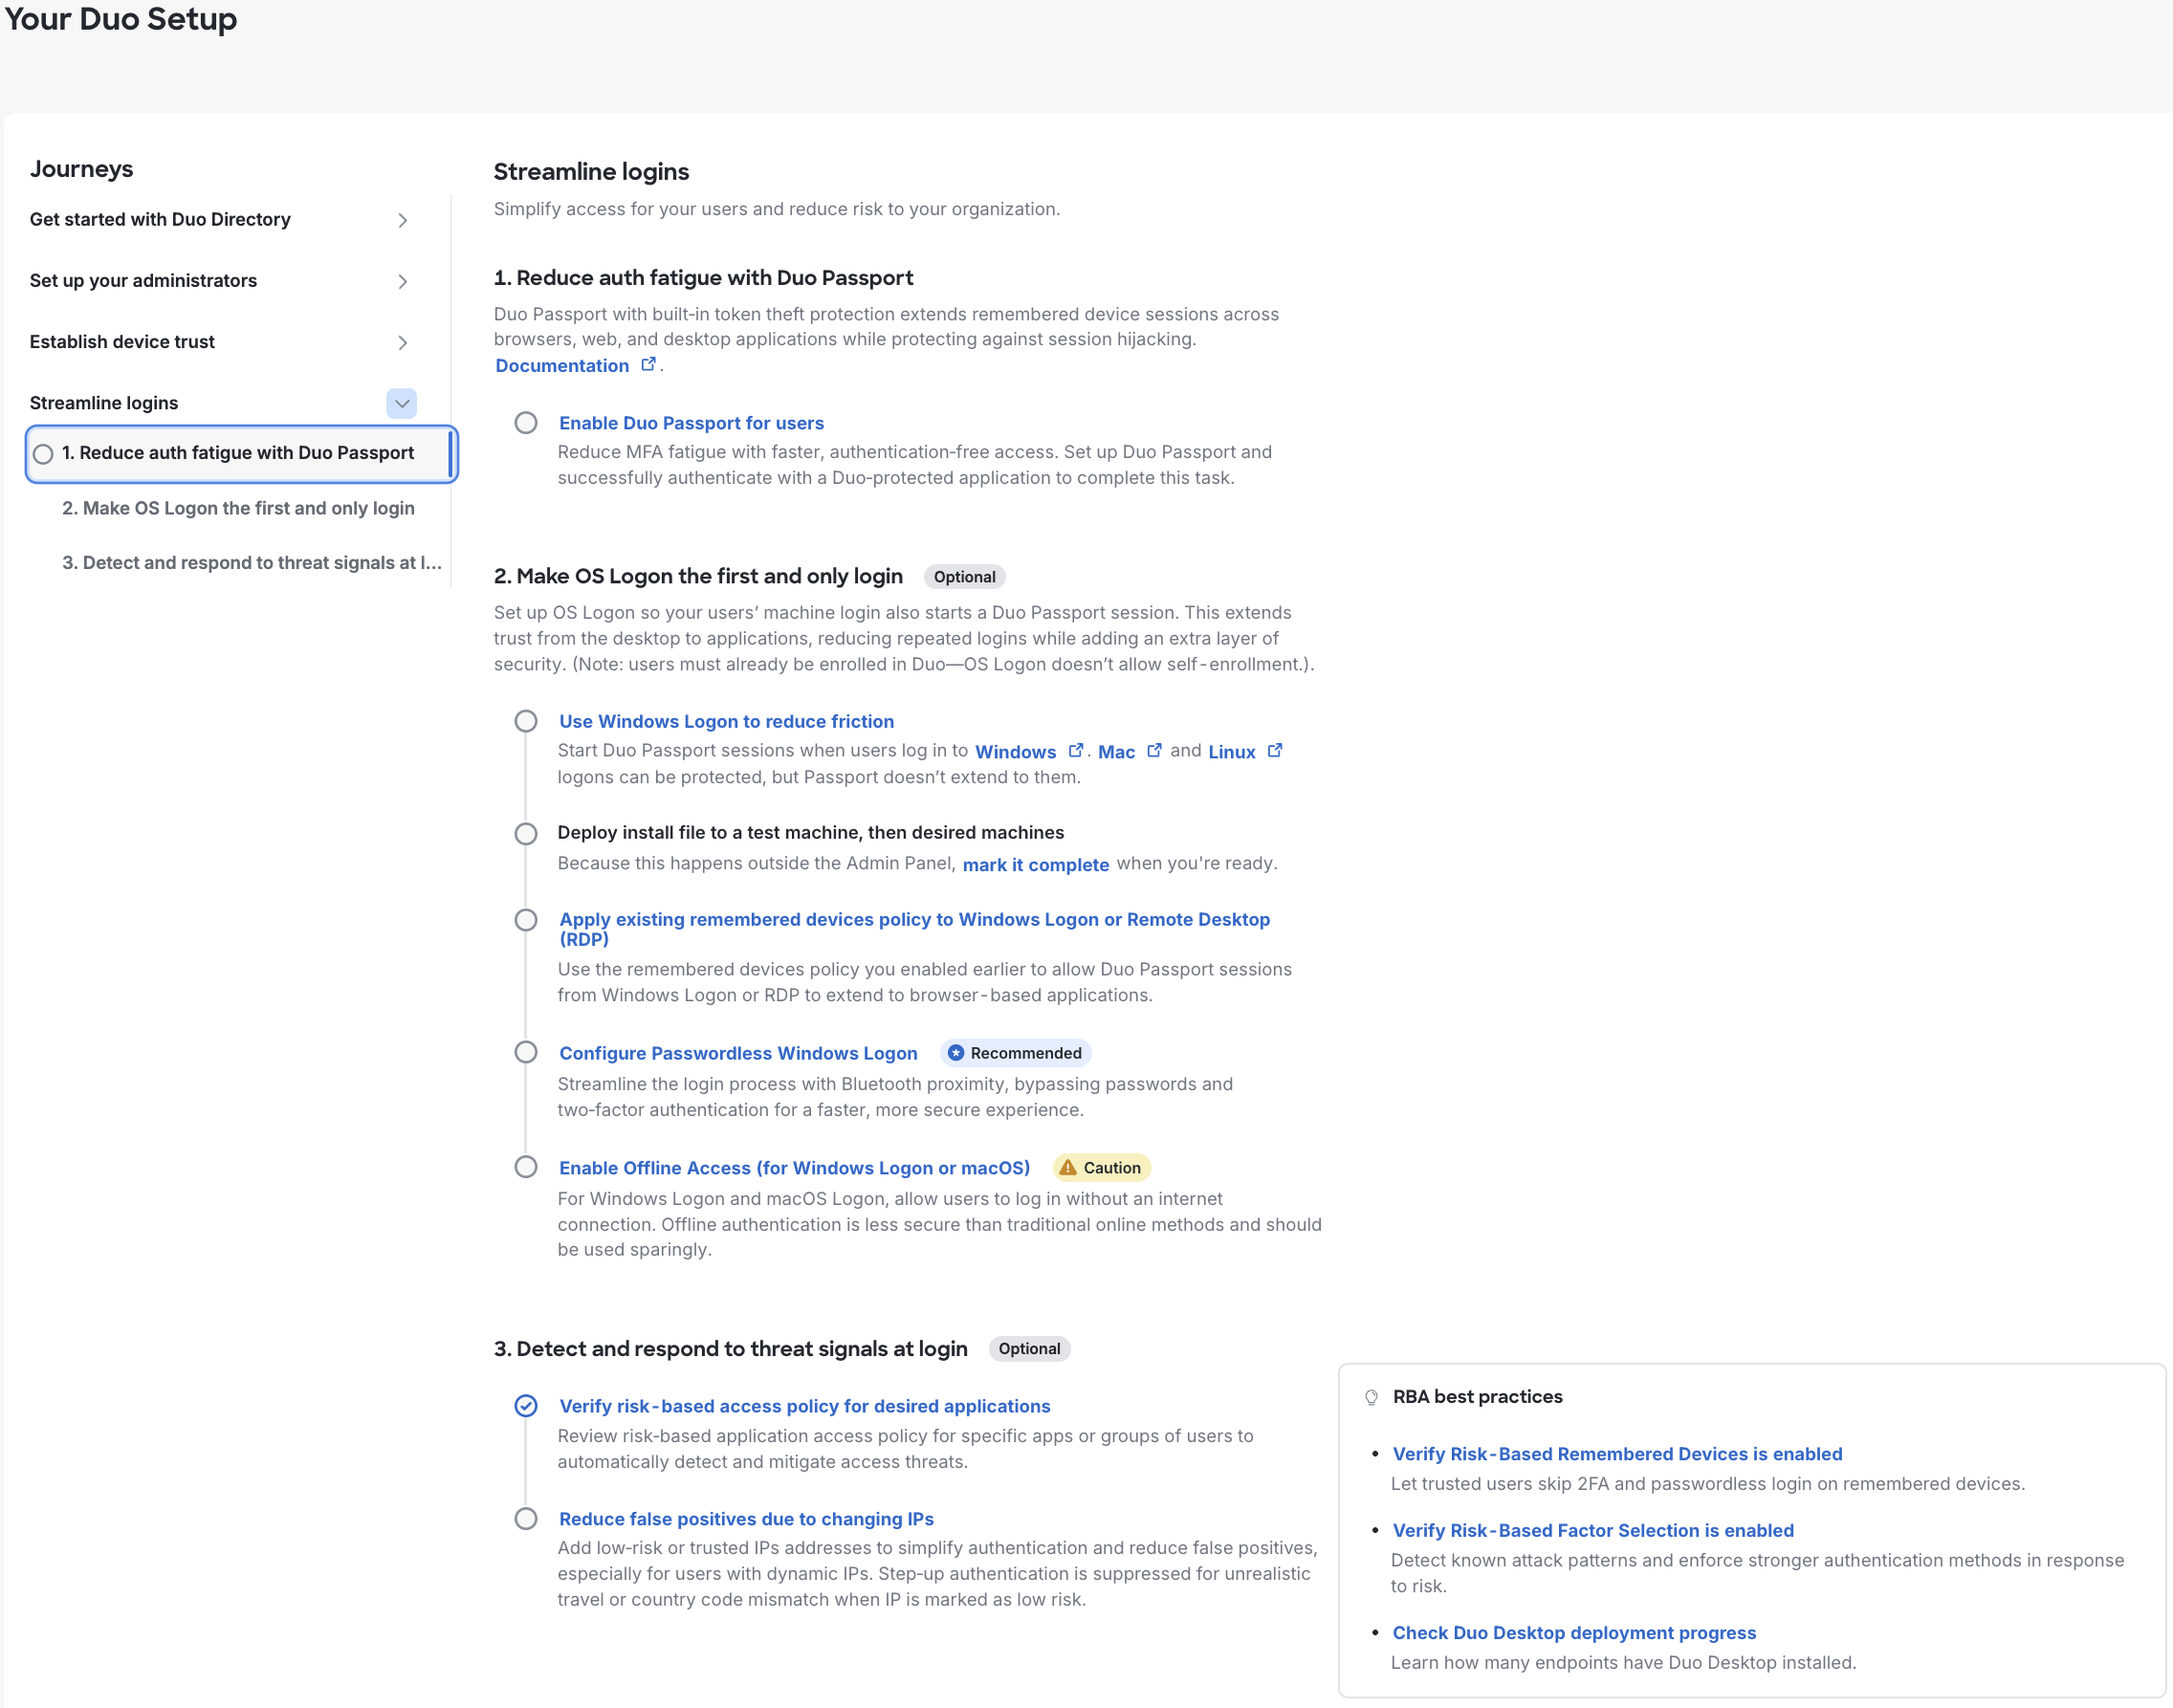Select Reduce auth fatigue with Duo Passport step
This screenshot has height=1708, width=2173.
pyautogui.click(x=238, y=453)
